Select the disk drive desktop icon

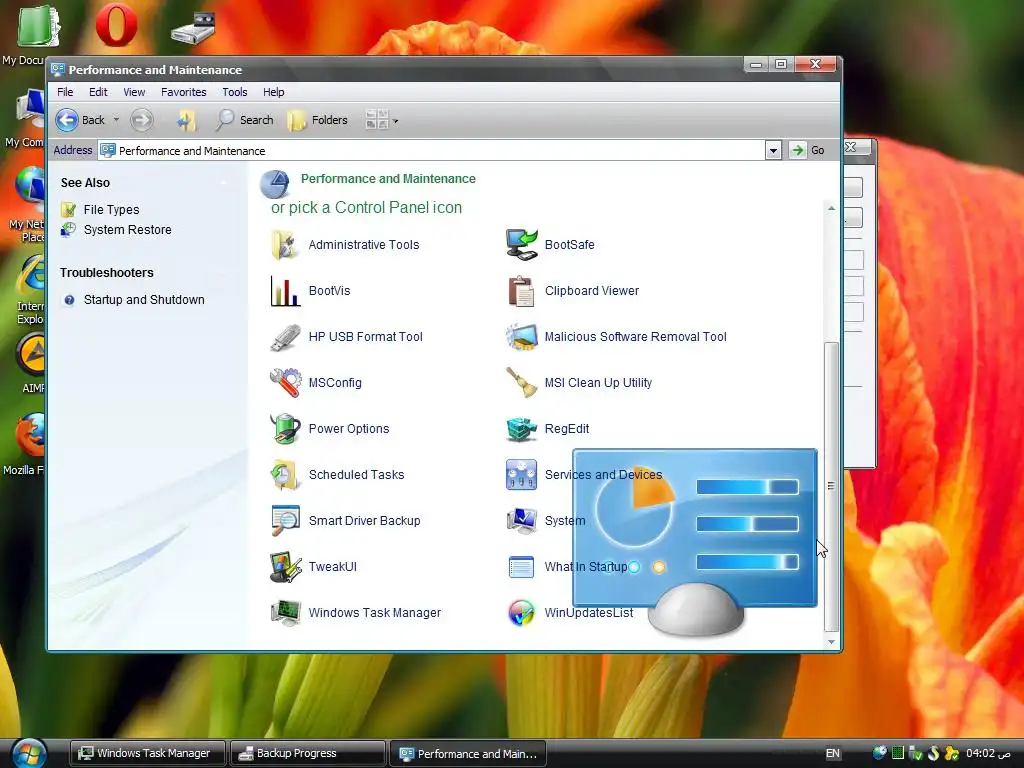point(193,29)
